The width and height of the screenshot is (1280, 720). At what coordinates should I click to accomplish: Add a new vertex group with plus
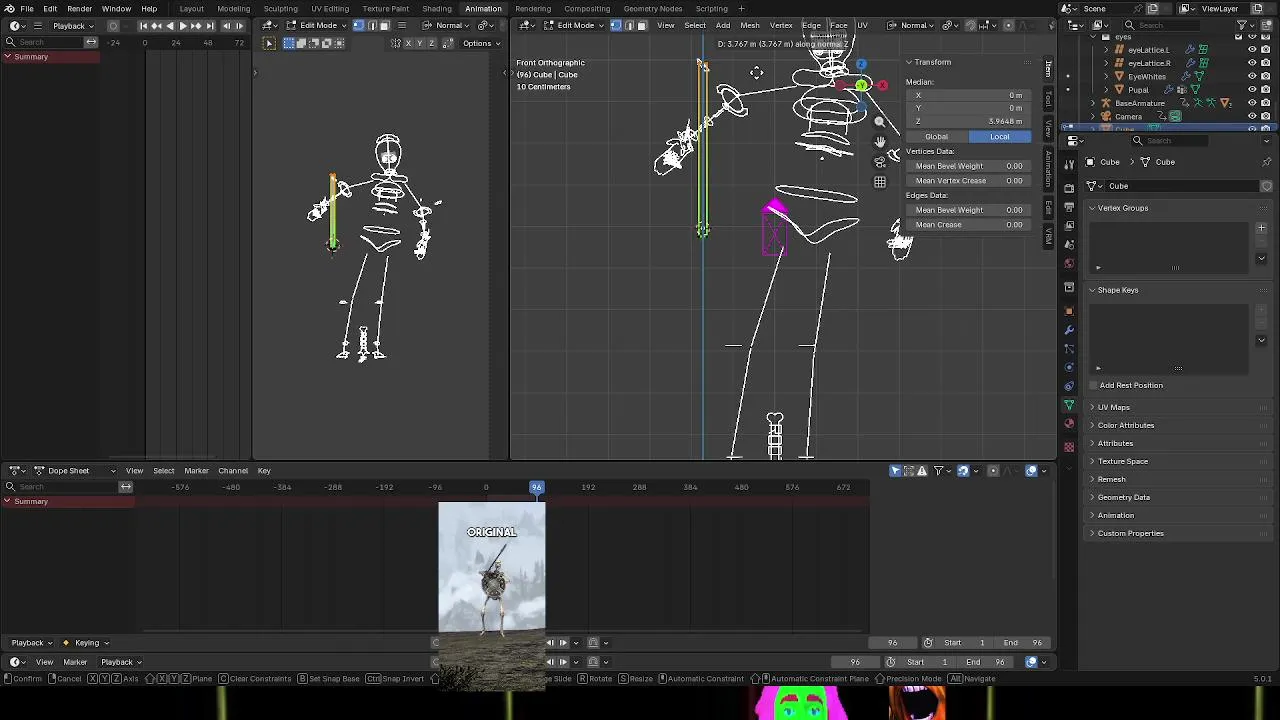point(1261,228)
